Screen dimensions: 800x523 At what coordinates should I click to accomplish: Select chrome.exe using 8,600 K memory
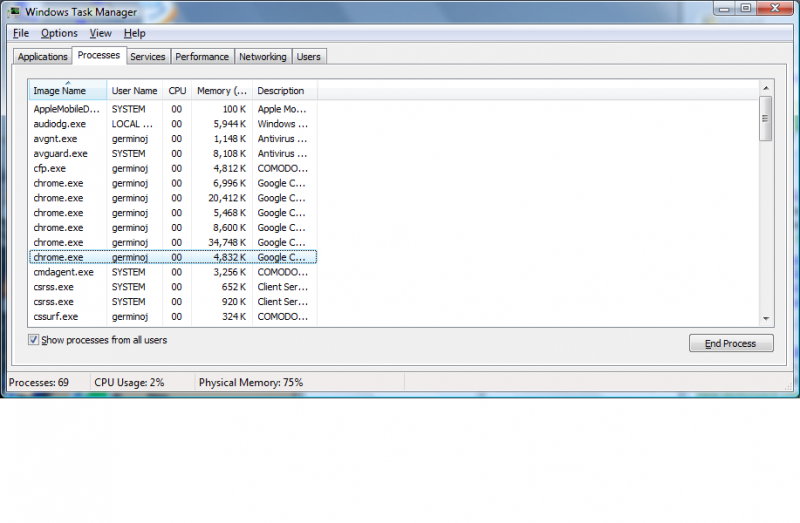173,228
